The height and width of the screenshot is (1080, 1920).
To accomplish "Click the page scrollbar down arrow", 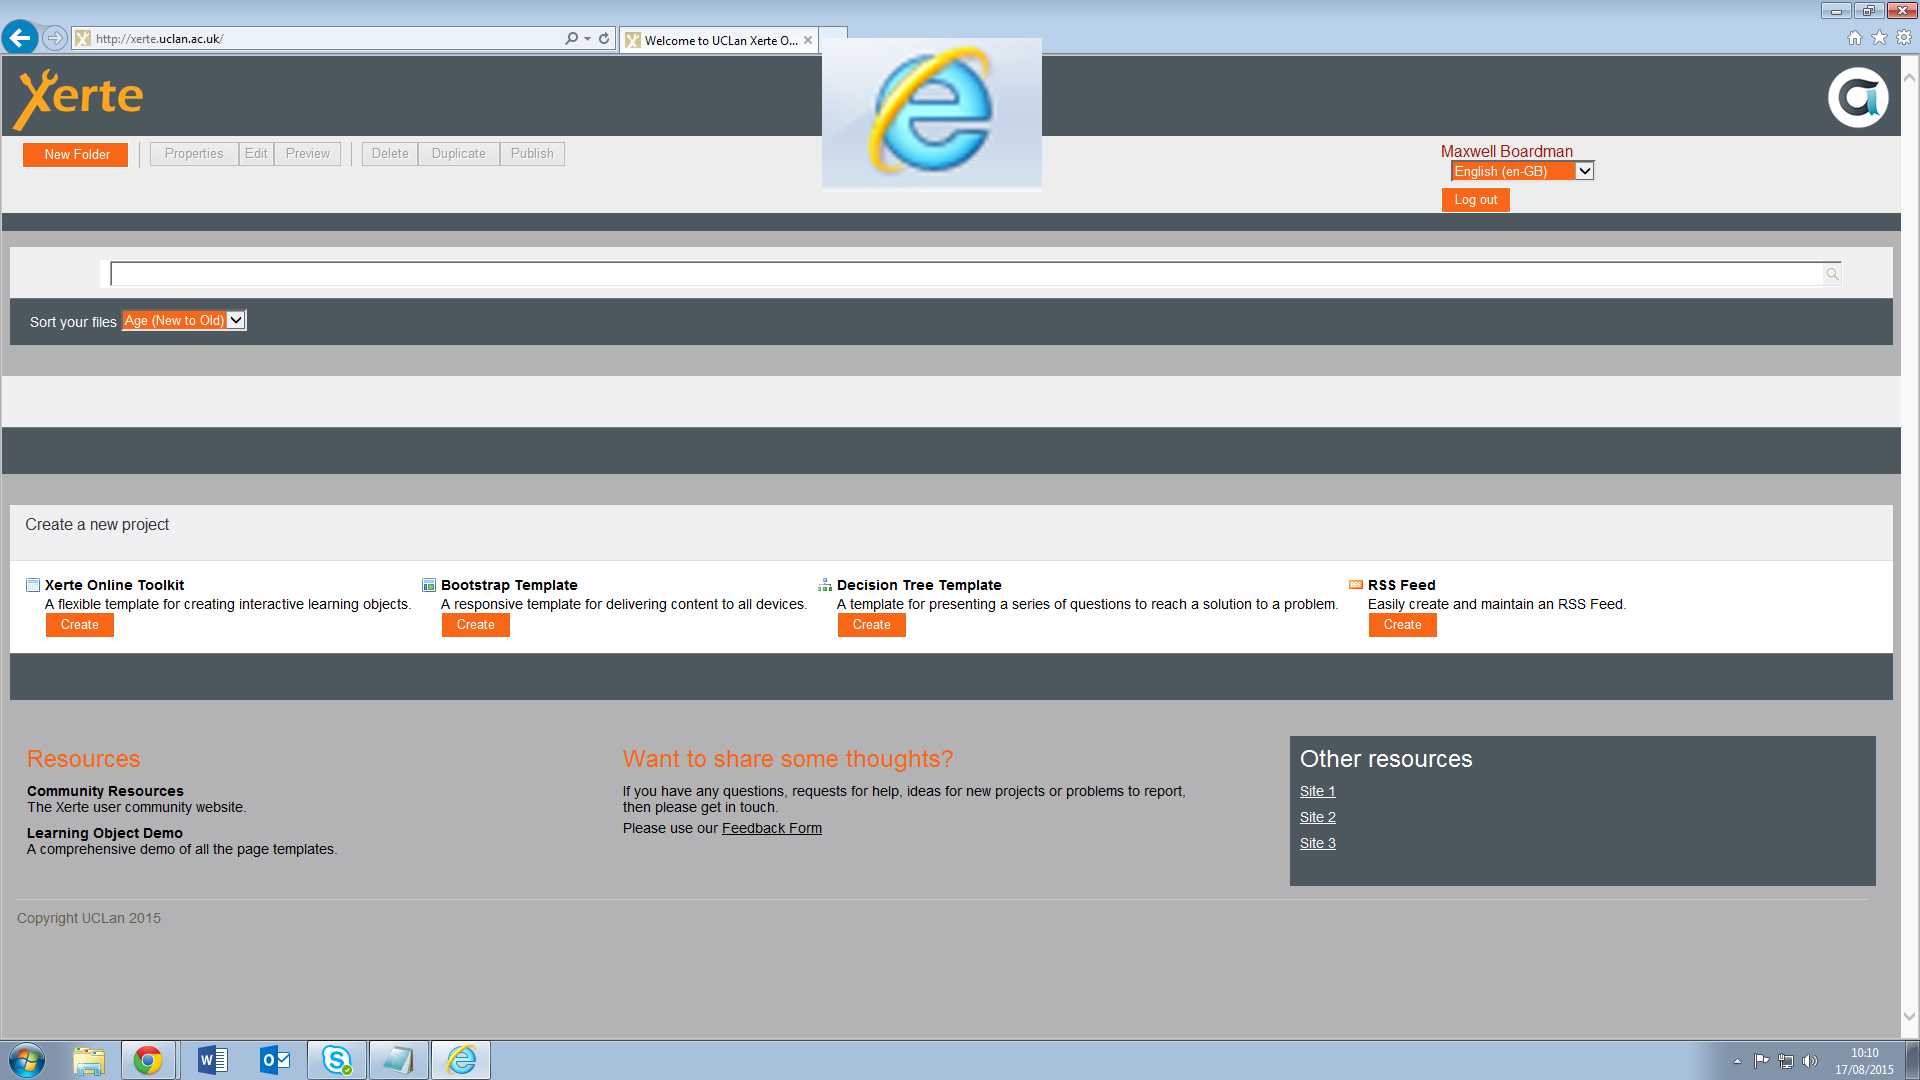I will [x=1909, y=1016].
